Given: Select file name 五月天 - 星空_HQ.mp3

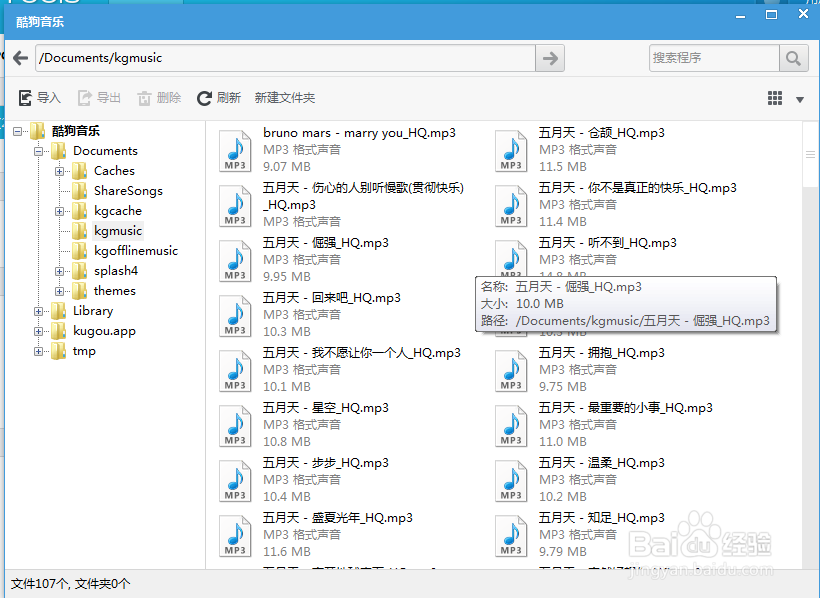Looking at the screenshot, I should (x=326, y=408).
